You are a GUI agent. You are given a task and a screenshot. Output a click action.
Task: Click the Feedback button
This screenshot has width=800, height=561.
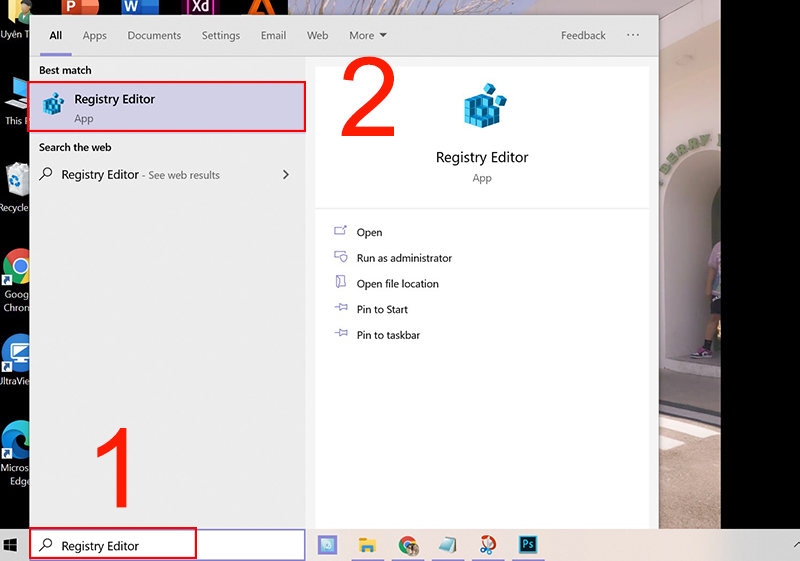pyautogui.click(x=583, y=35)
